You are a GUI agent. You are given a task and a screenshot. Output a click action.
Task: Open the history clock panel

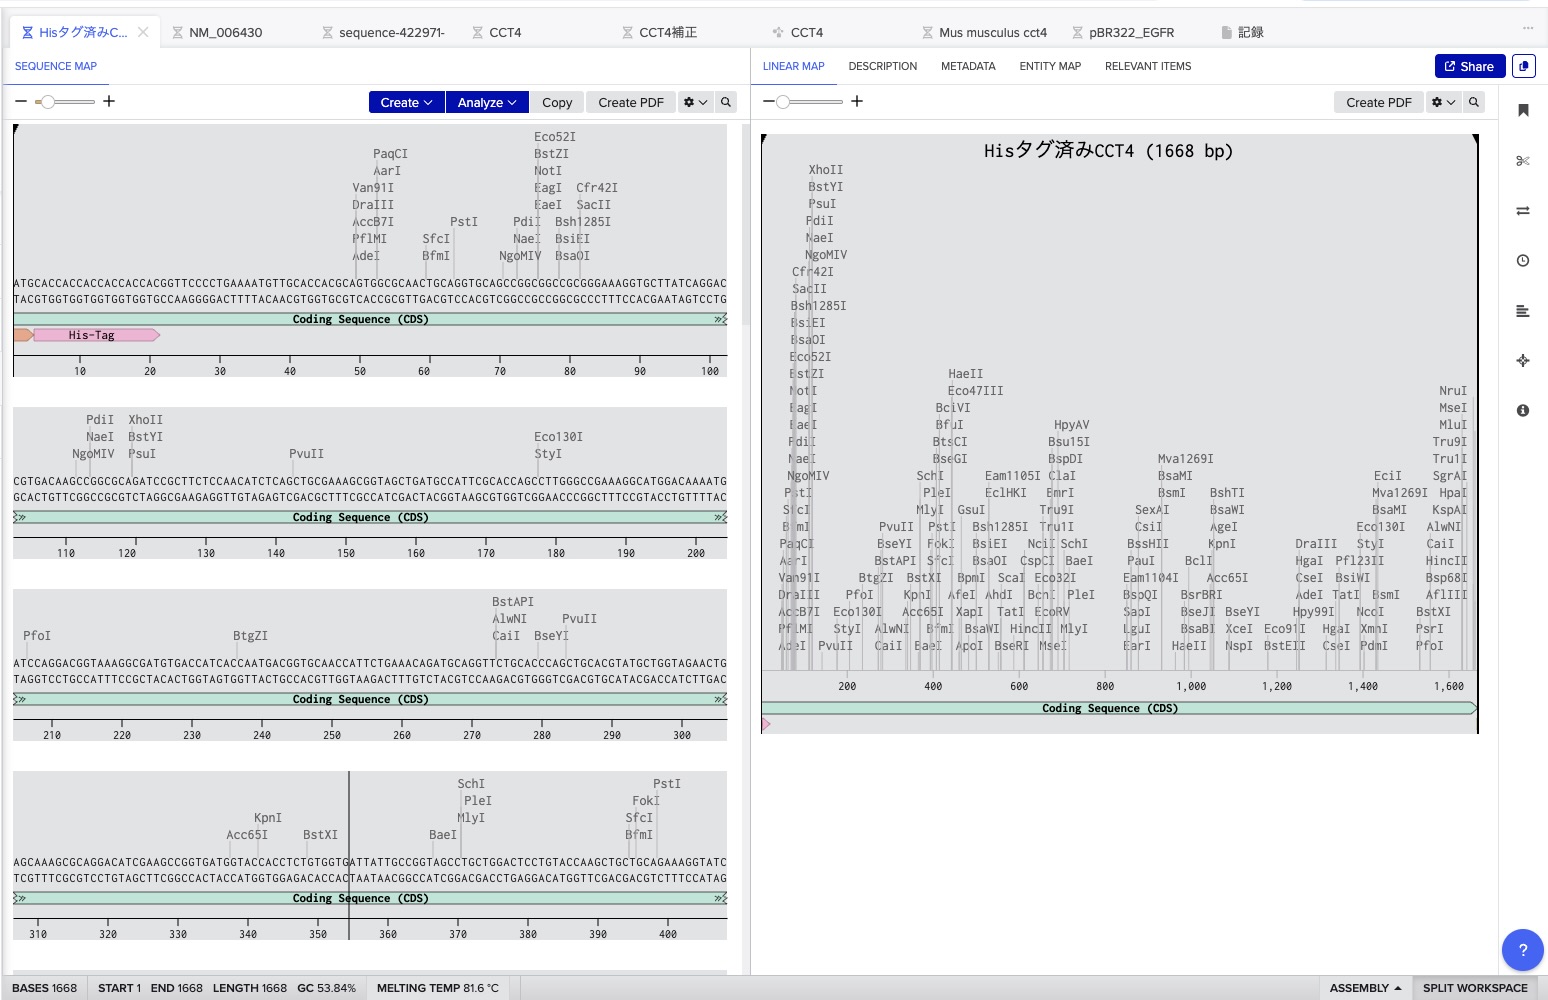1522,261
